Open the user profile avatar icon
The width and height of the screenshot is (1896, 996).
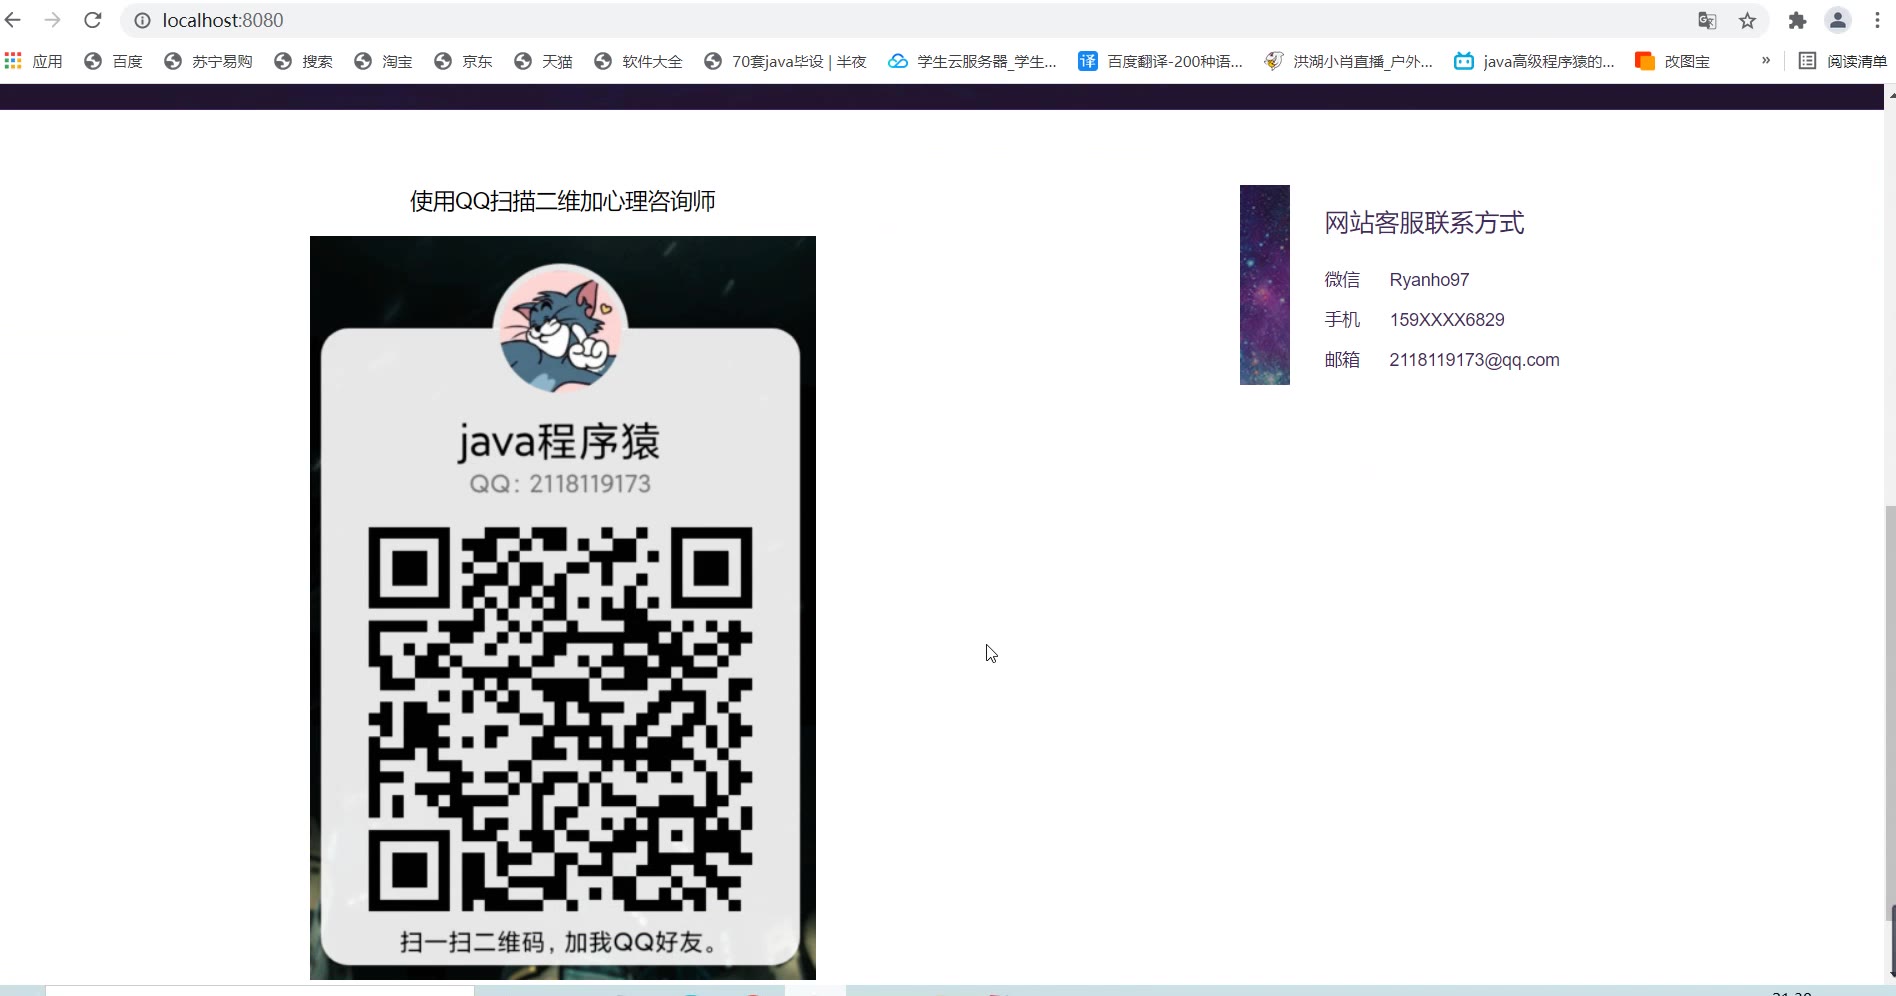(x=1838, y=20)
